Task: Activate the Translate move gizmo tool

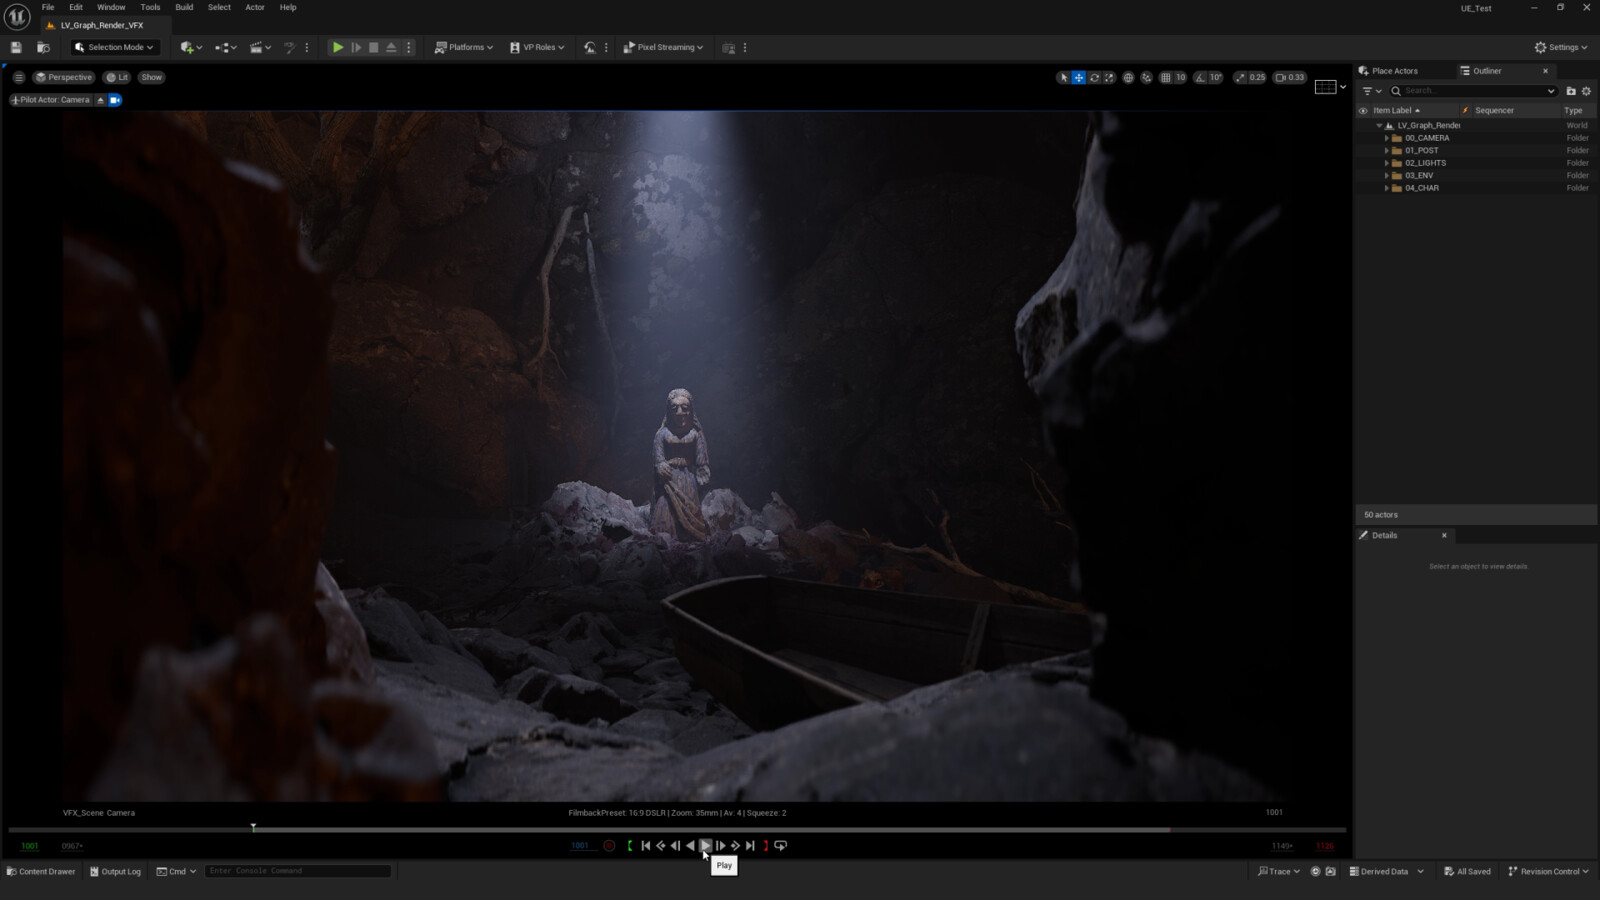Action: click(1079, 77)
